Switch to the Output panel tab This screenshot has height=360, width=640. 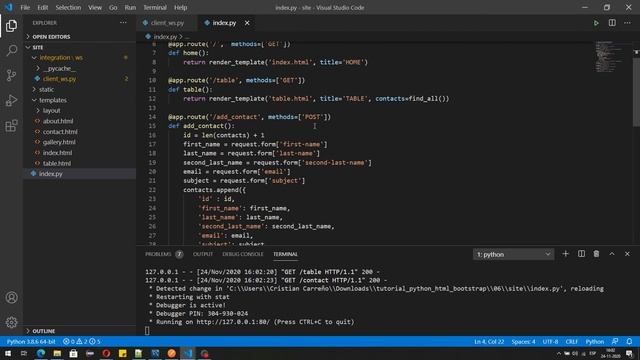coord(203,254)
